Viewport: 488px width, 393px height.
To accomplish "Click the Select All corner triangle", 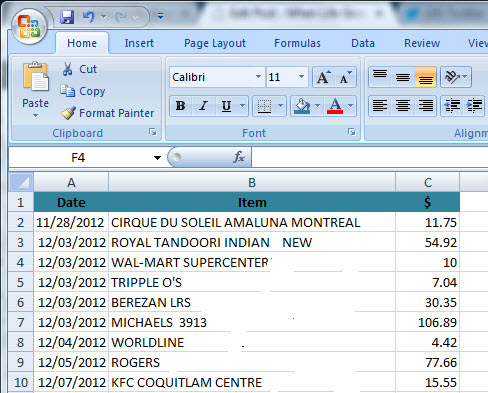I will tap(21, 182).
